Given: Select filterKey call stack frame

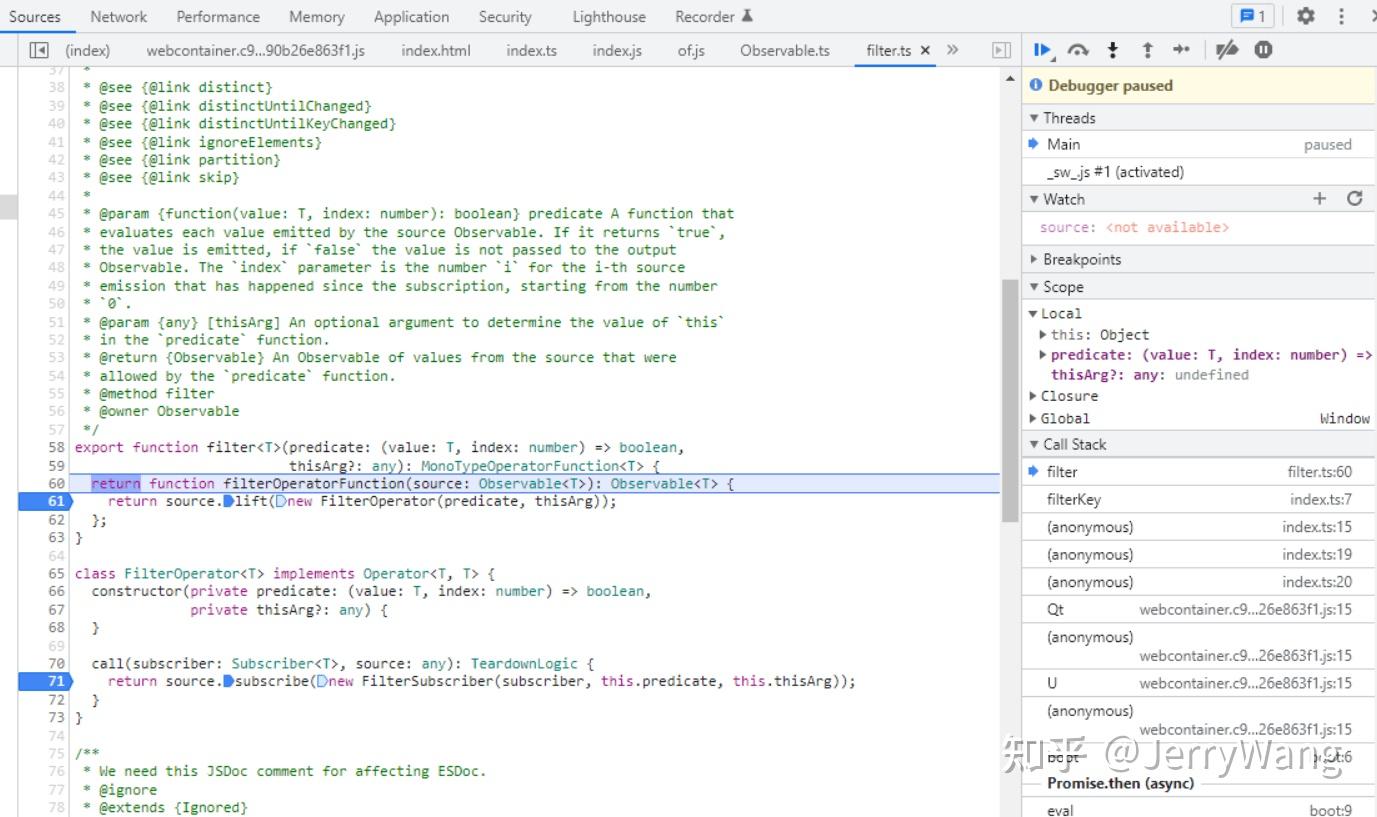Looking at the screenshot, I should click(1073, 499).
